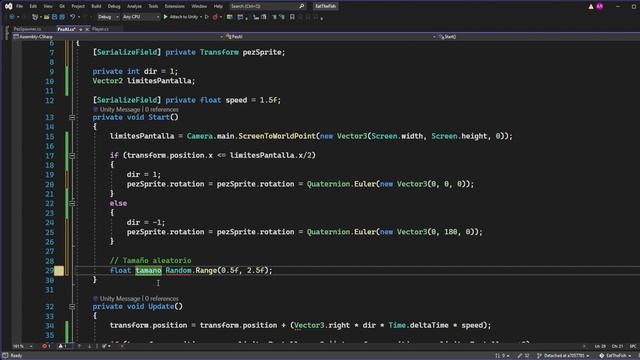The height and width of the screenshot is (360, 640).
Task: Click 'limitesPantalla' on line 10
Action: 159,81
